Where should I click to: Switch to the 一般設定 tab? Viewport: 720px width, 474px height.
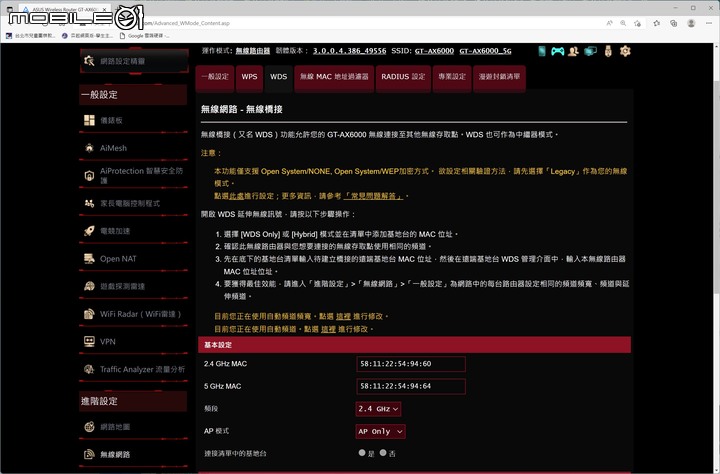(215, 77)
